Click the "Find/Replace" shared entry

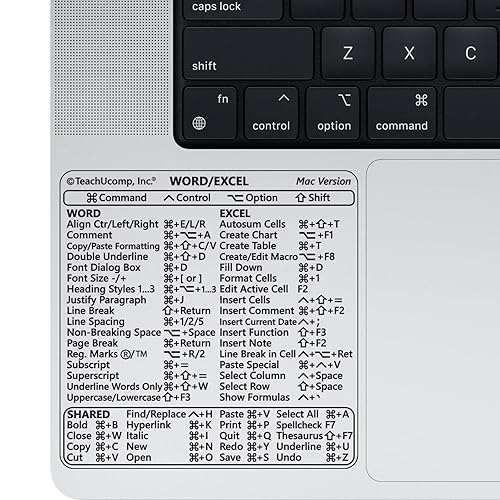169,414
